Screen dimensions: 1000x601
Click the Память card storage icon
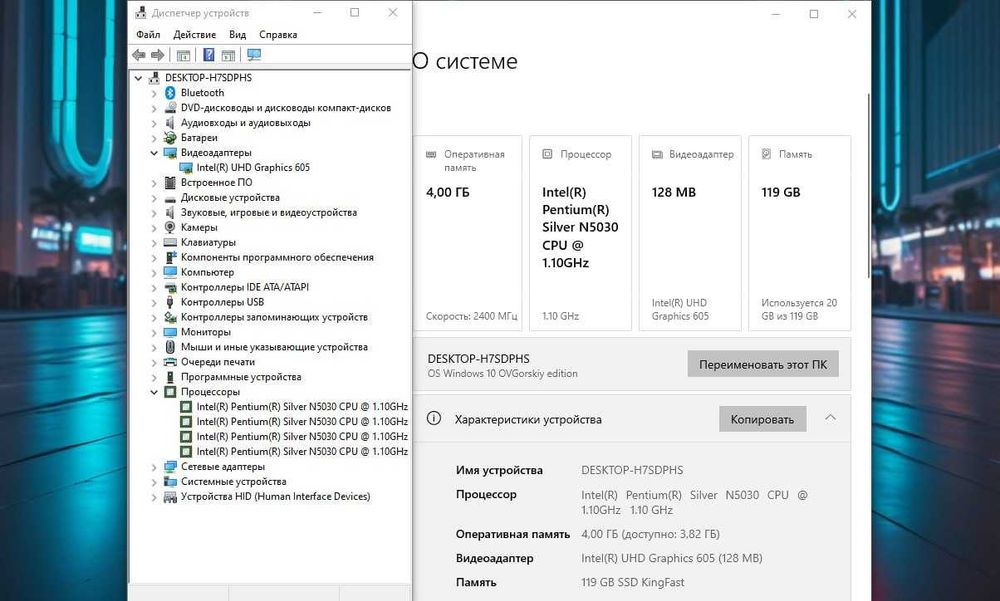pos(767,154)
